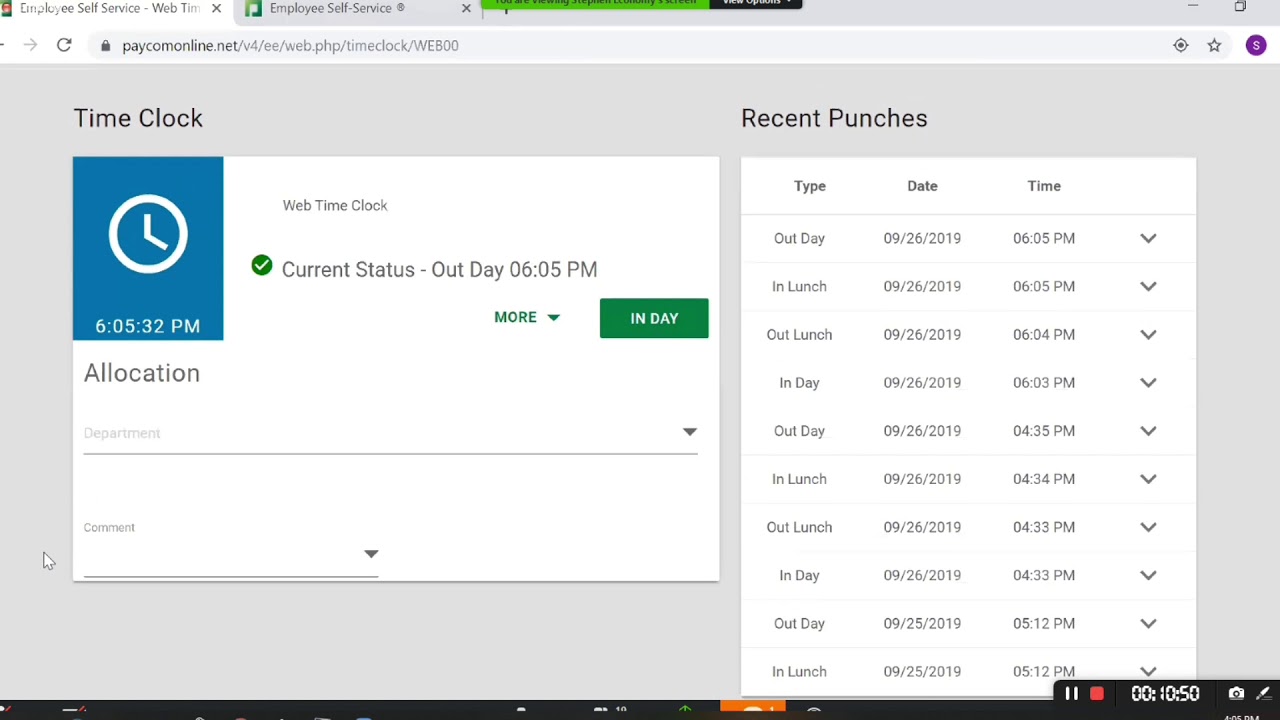This screenshot has height=720, width=1280.
Task: Expand the Out Lunch 04:33 PM punch
Action: [1148, 527]
